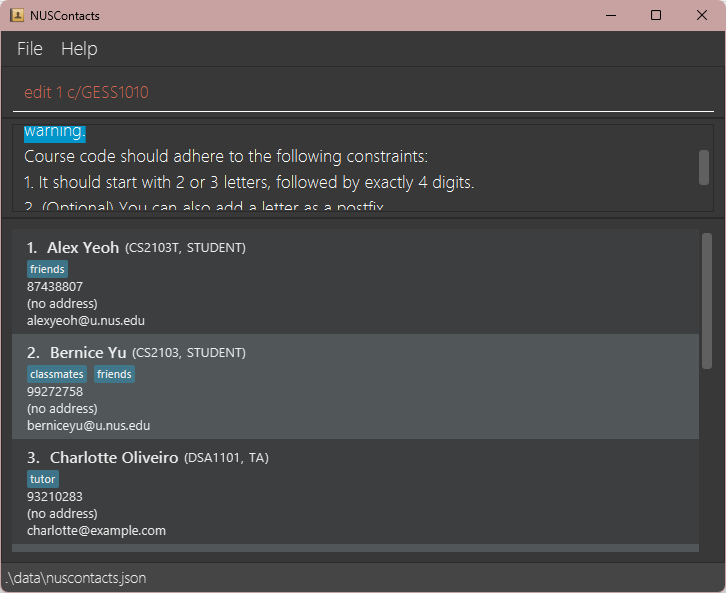Click '(DSA1101, TA)' label
The height and width of the screenshot is (593, 726).
click(x=226, y=458)
